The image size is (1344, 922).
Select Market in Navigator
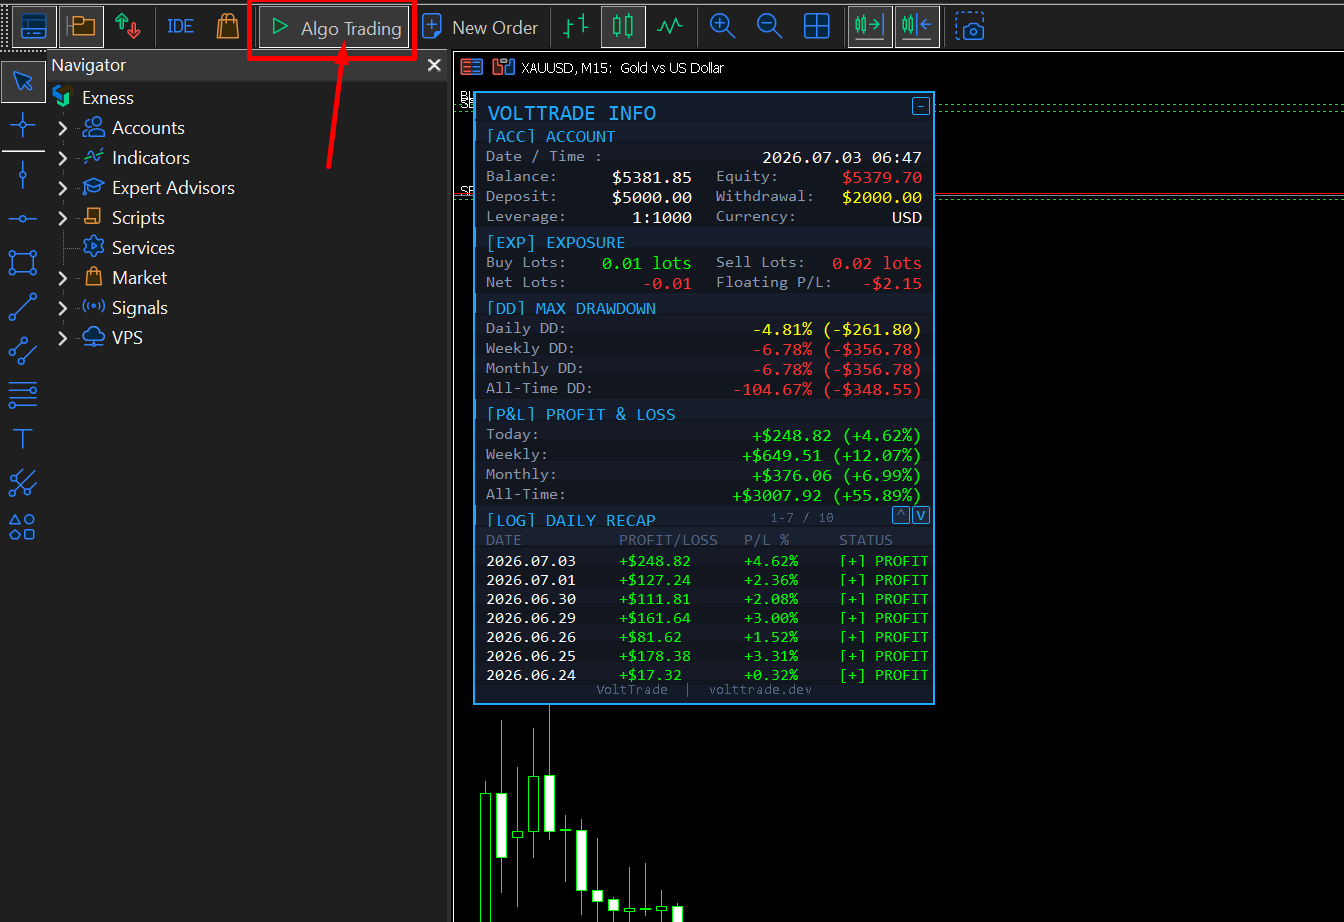pyautogui.click(x=139, y=278)
